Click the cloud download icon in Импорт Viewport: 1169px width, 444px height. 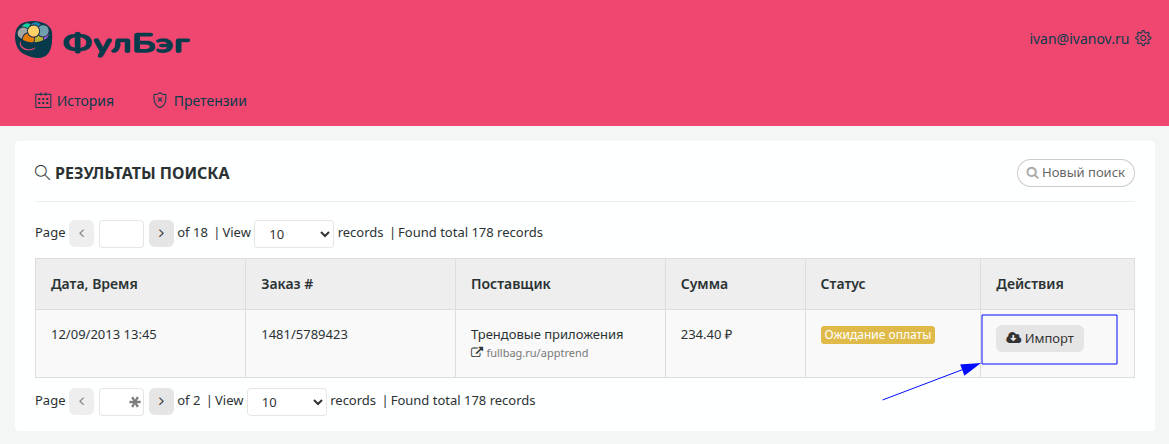[1013, 339]
